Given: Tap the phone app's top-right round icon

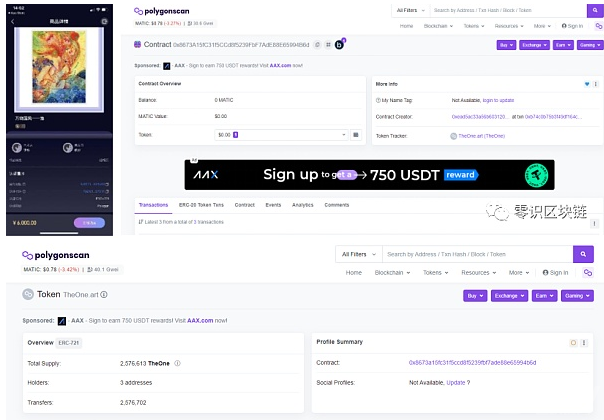Looking at the screenshot, I should point(104,22).
